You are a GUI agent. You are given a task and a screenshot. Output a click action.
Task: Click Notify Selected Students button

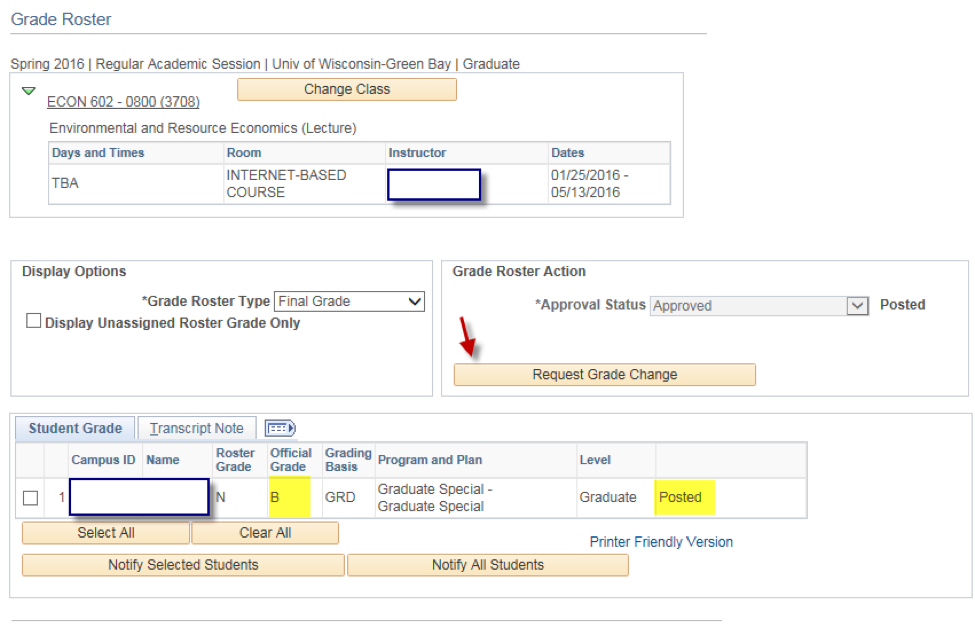(x=183, y=565)
